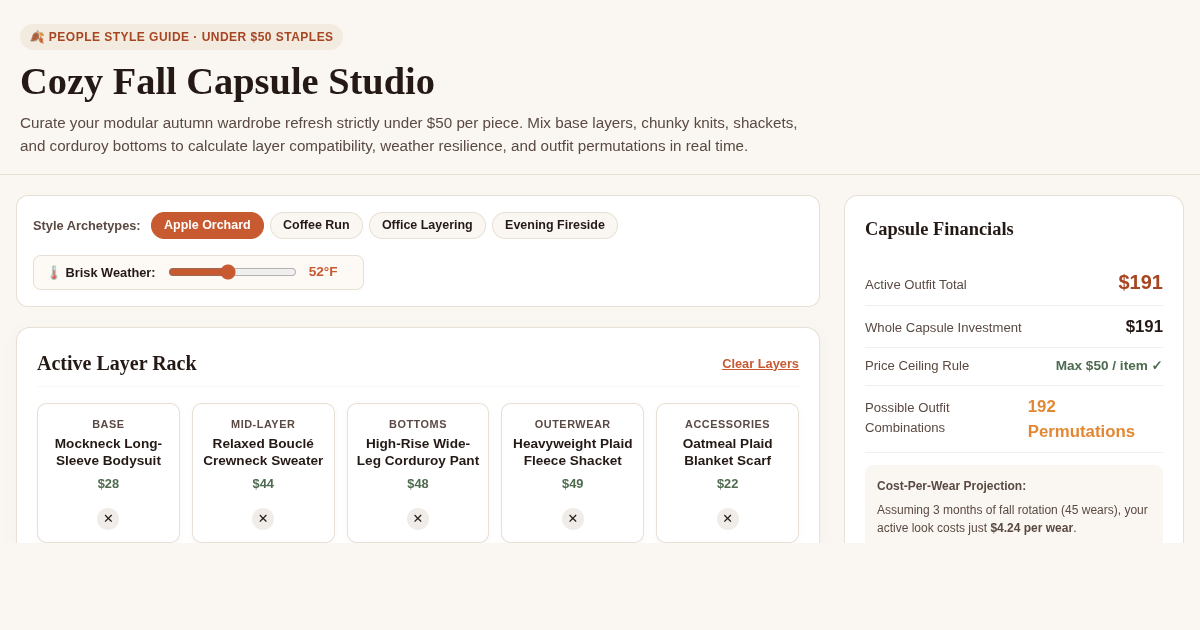The height and width of the screenshot is (630, 1200).
Task: Click the People Style Guide badge
Action: (x=181, y=37)
